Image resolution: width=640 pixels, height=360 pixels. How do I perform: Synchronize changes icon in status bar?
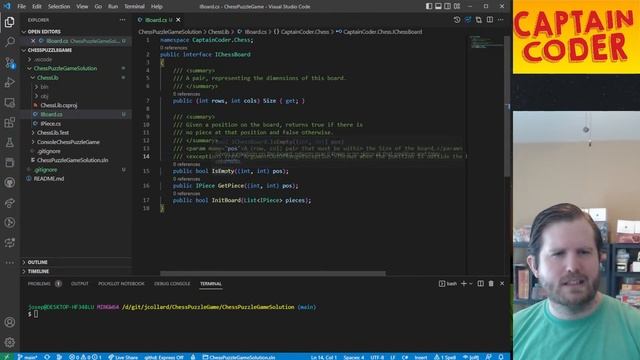point(47,357)
